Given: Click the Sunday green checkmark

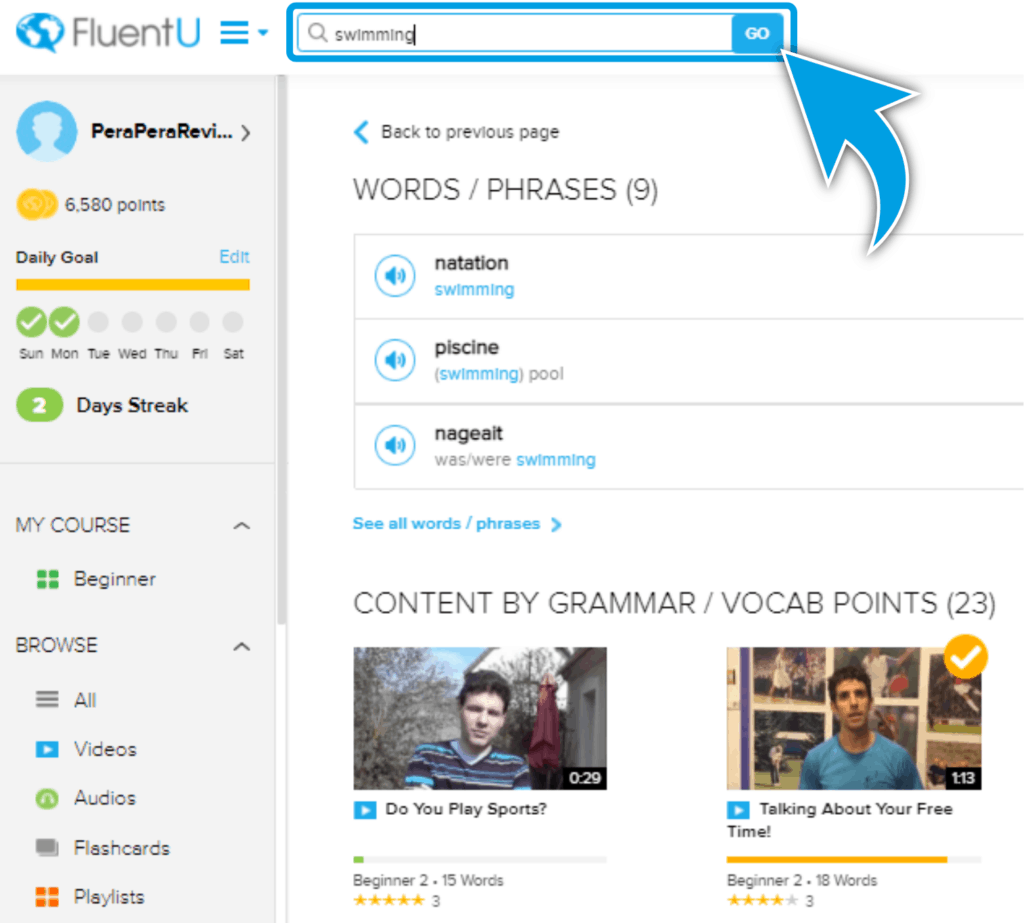Looking at the screenshot, I should point(31,322).
